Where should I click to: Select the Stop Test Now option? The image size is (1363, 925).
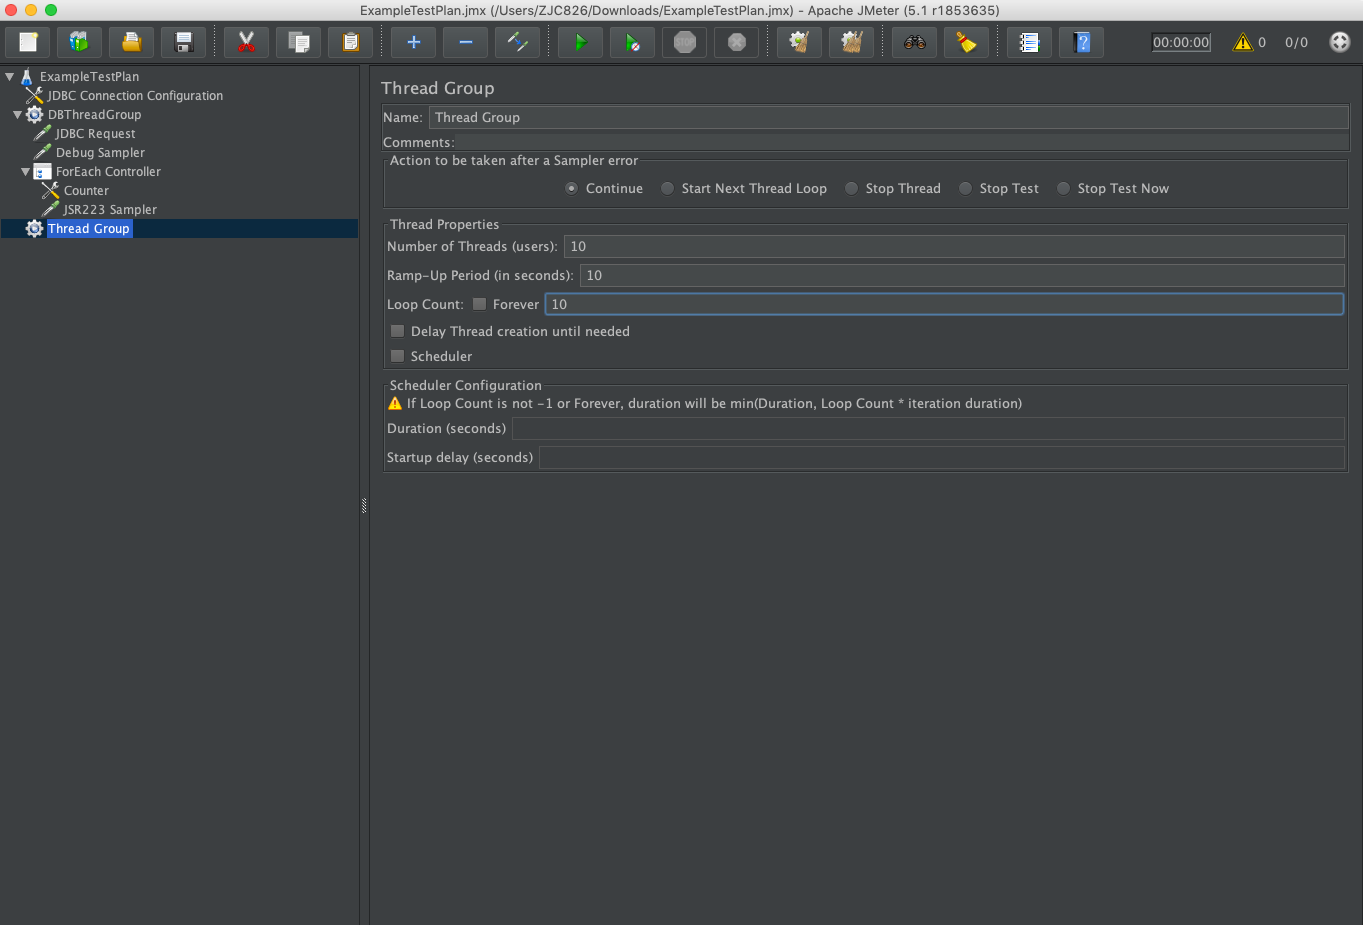(1113, 188)
